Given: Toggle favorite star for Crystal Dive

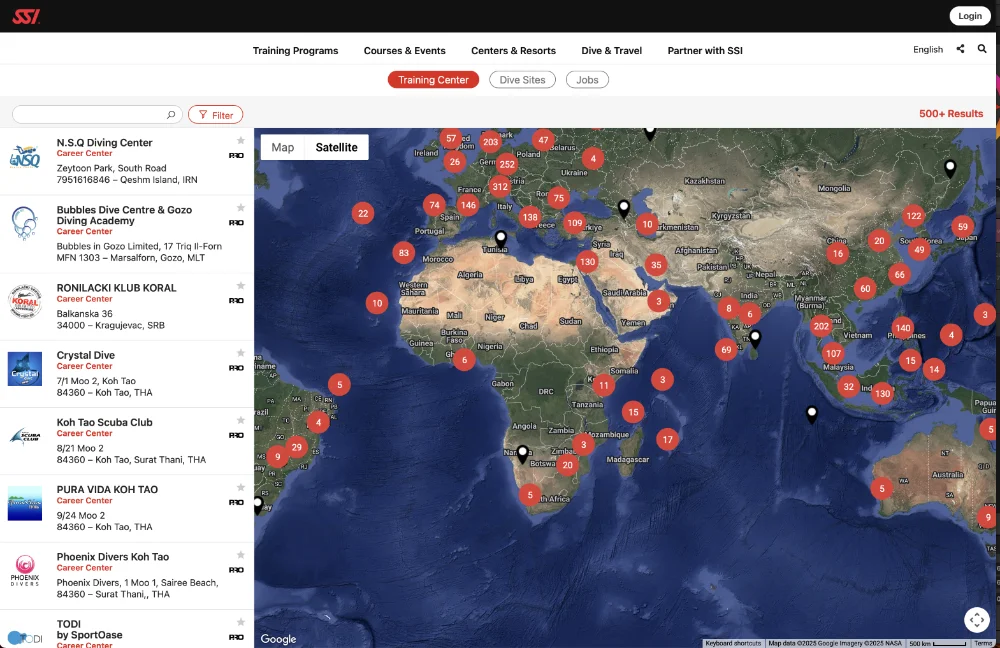Looking at the screenshot, I should (x=240, y=353).
